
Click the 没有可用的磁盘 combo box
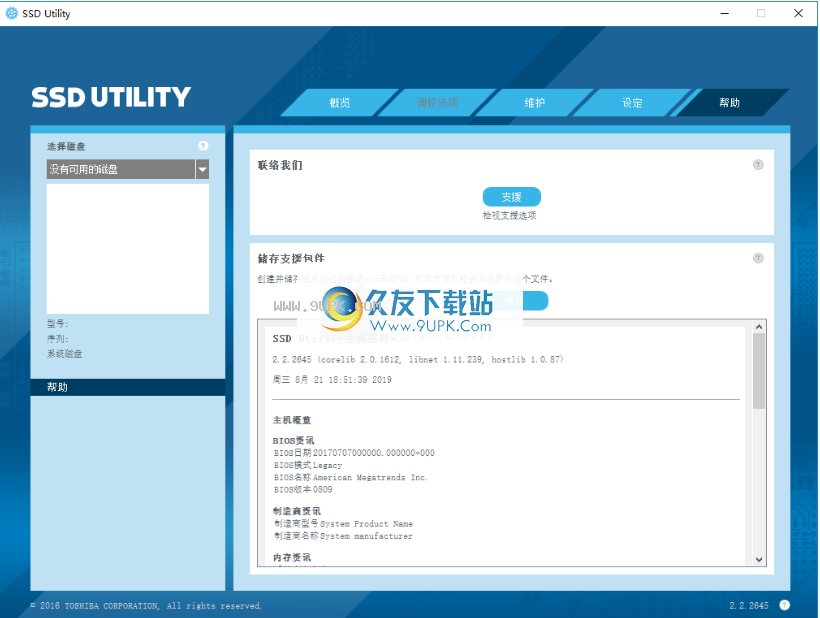[128, 169]
